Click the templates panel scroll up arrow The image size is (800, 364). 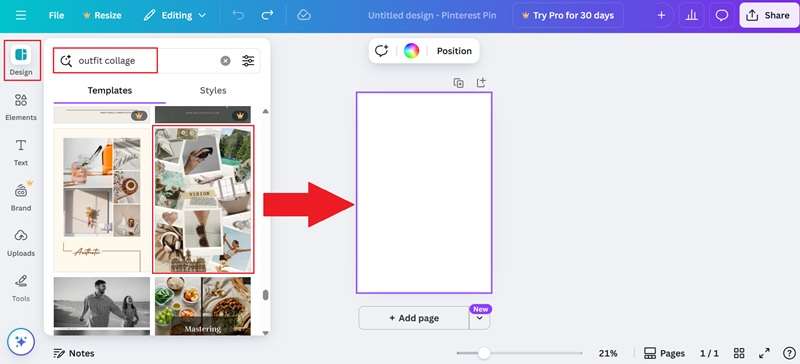[265, 111]
